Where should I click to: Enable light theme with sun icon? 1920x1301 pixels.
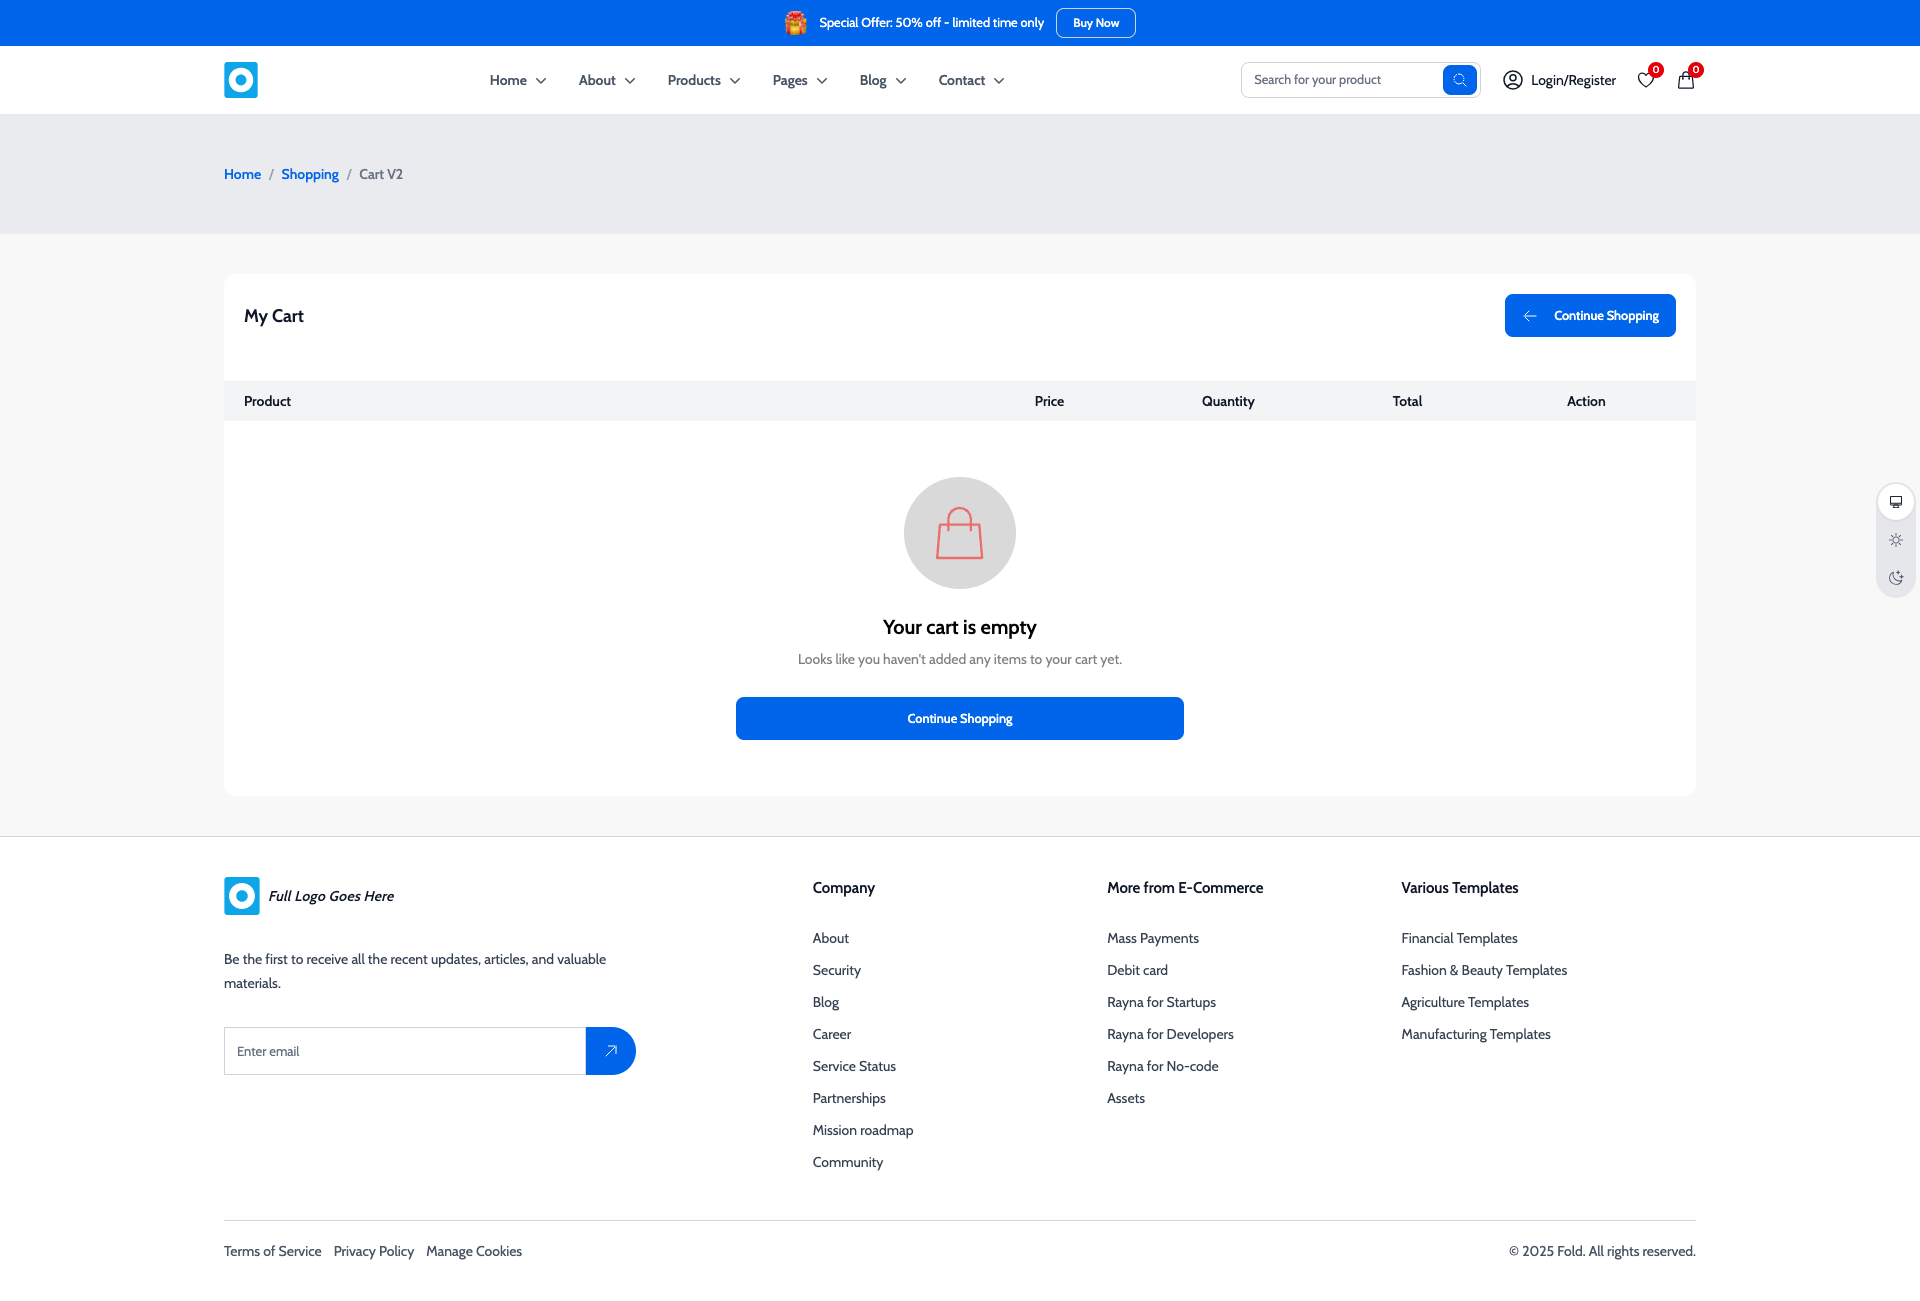point(1896,540)
